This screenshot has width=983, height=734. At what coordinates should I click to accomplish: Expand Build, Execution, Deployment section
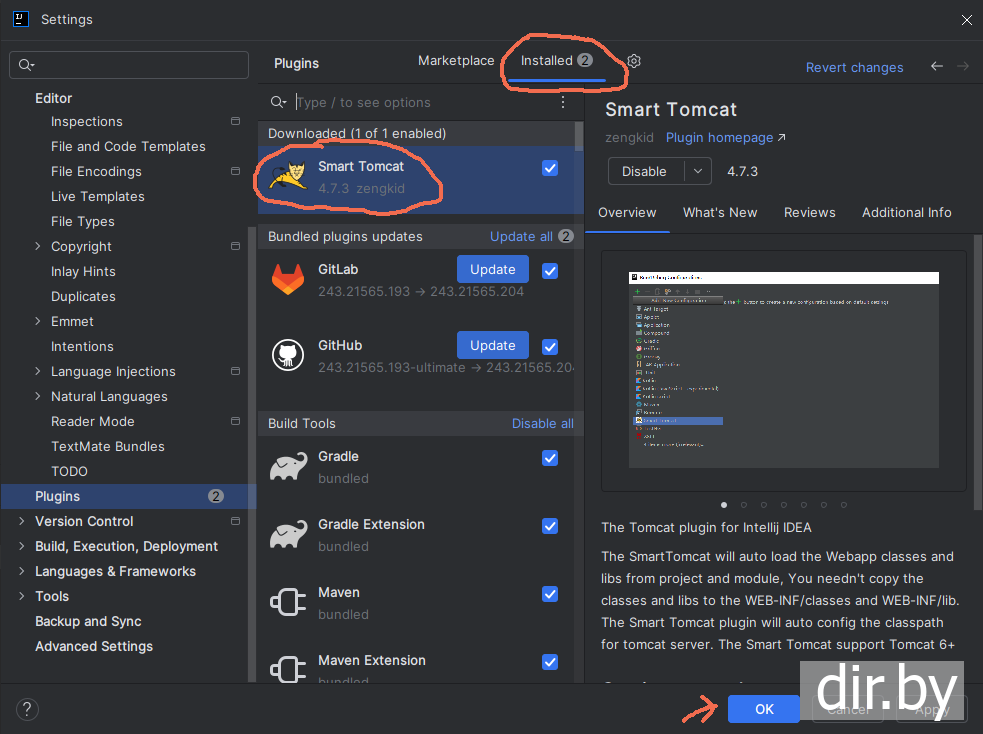coord(22,546)
